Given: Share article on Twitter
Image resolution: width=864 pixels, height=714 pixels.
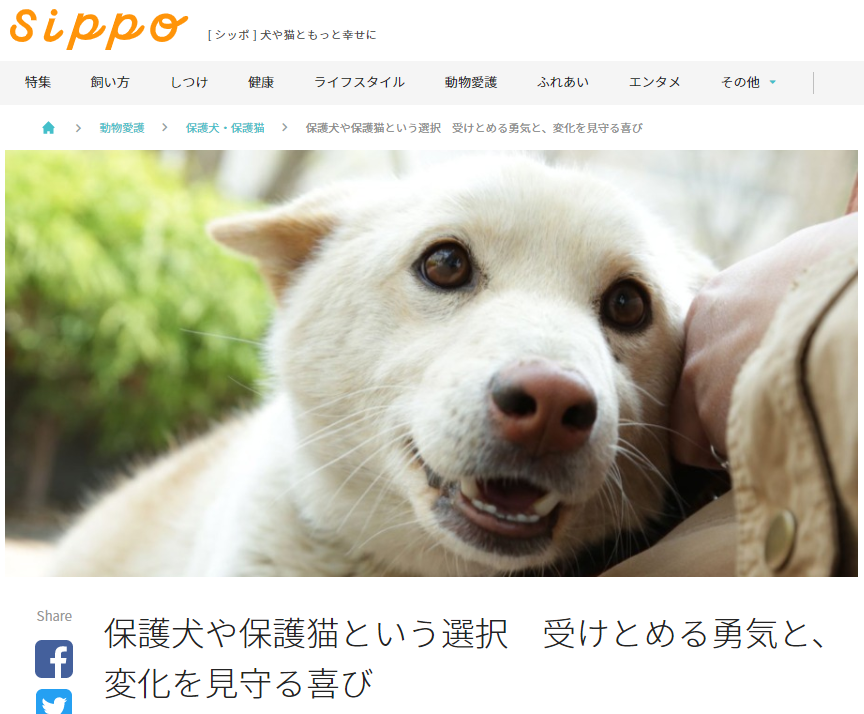Looking at the screenshot, I should pyautogui.click(x=54, y=701).
